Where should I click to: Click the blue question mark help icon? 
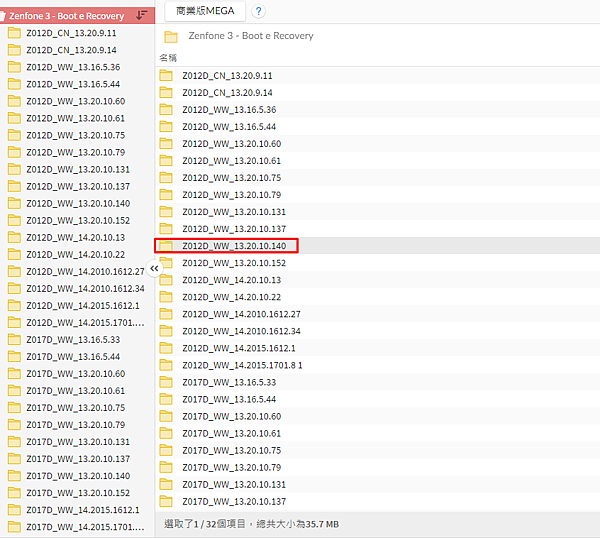pyautogui.click(x=258, y=11)
